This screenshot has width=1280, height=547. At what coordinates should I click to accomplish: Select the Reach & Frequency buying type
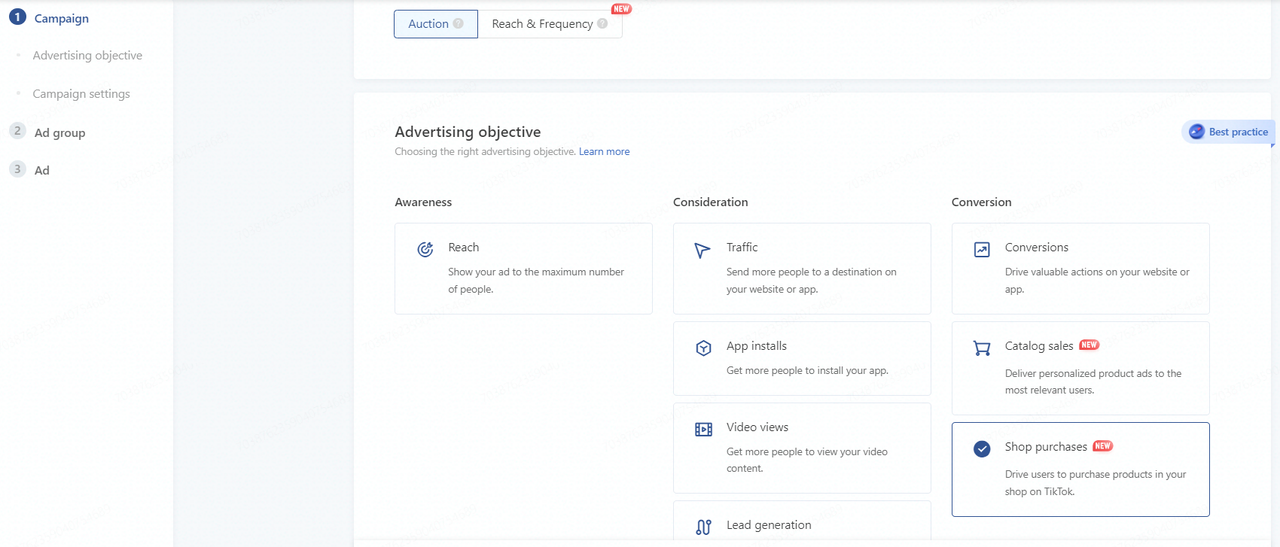point(550,24)
